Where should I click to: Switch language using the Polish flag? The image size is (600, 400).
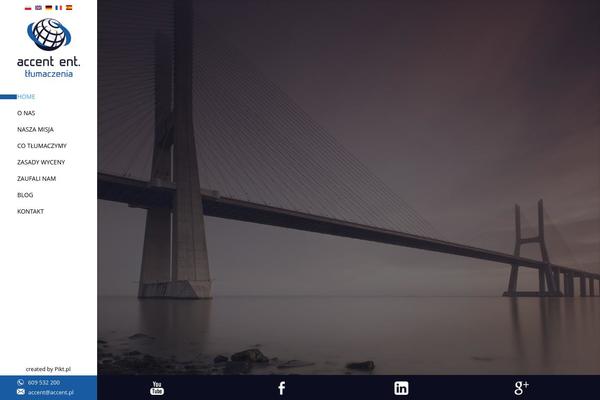(27, 7)
